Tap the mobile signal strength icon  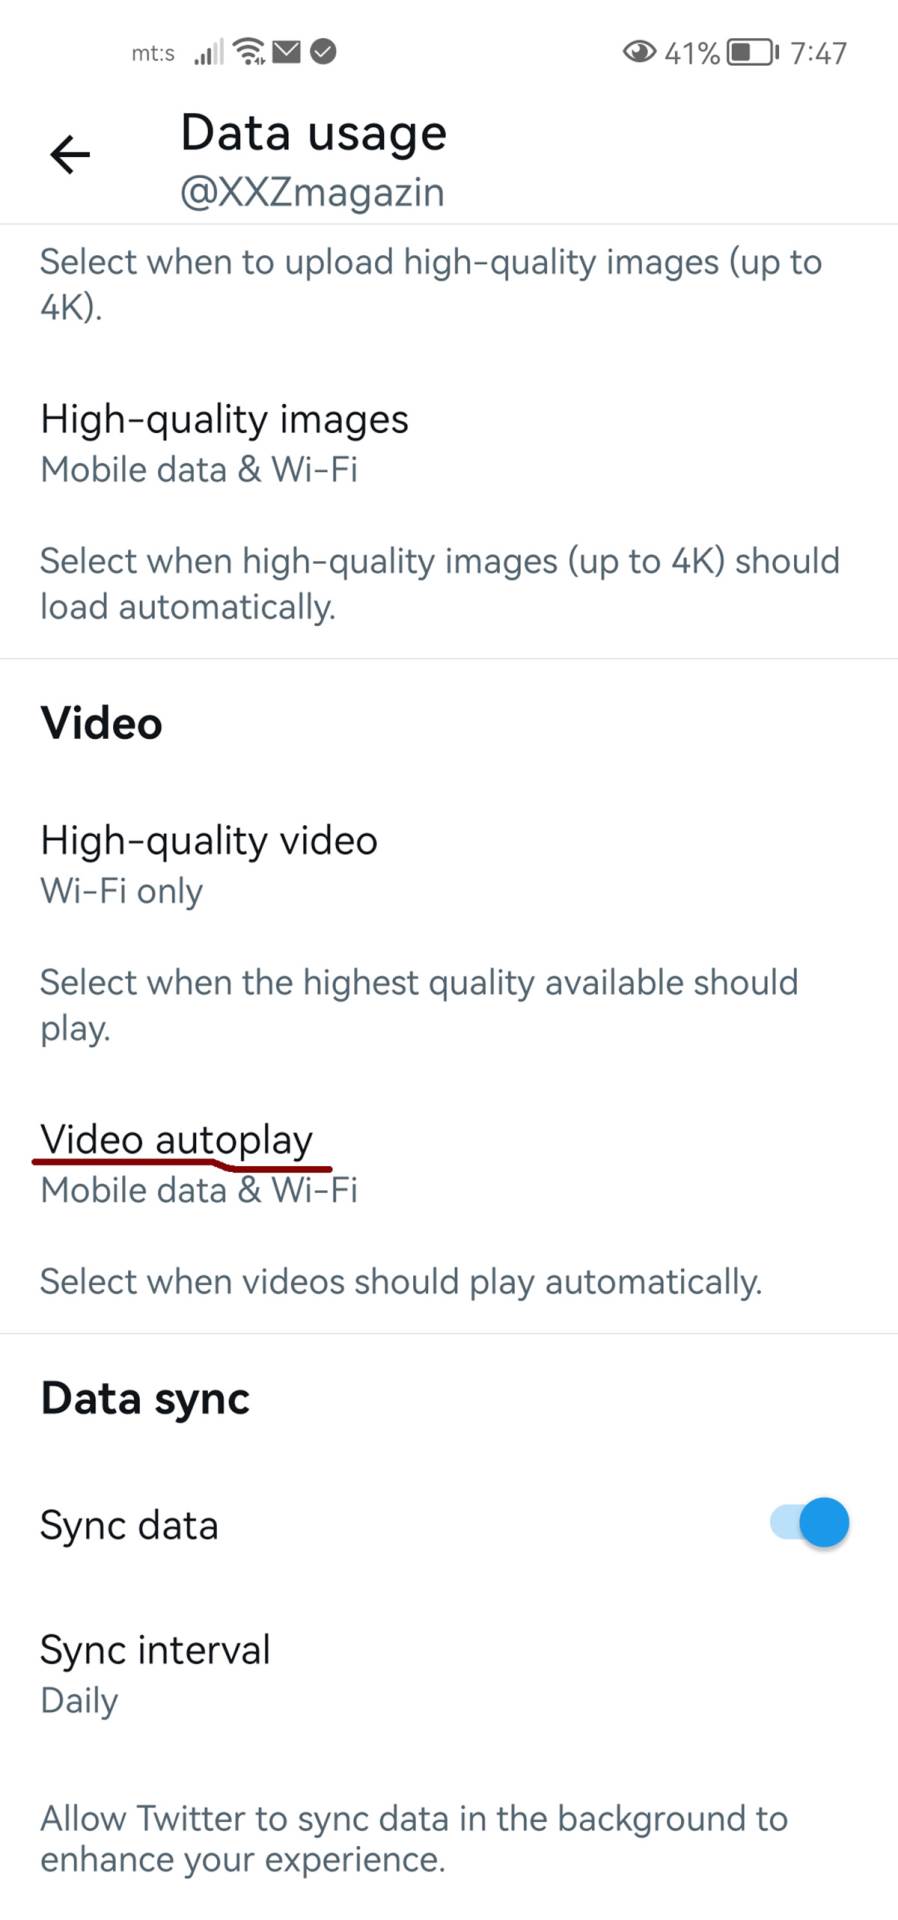(207, 50)
